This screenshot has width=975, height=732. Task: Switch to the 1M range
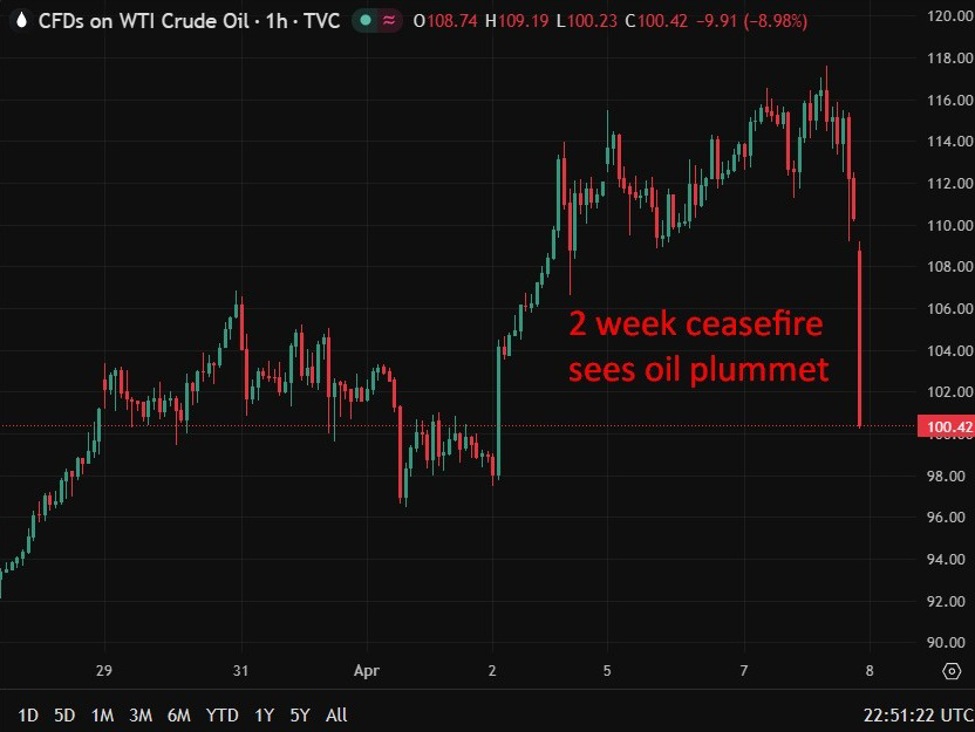point(102,715)
